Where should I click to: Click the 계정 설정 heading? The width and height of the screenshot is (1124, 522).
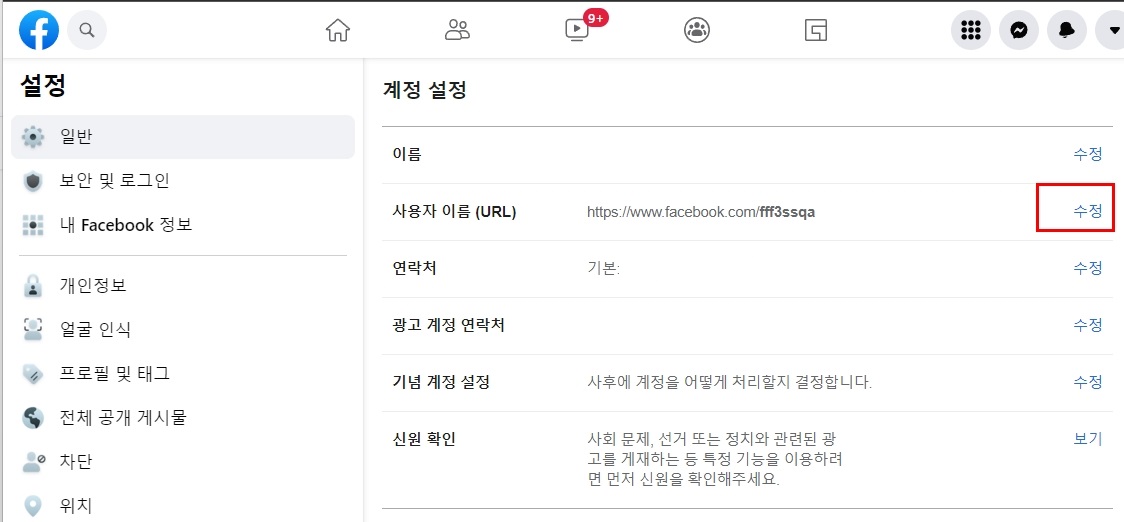(x=425, y=91)
